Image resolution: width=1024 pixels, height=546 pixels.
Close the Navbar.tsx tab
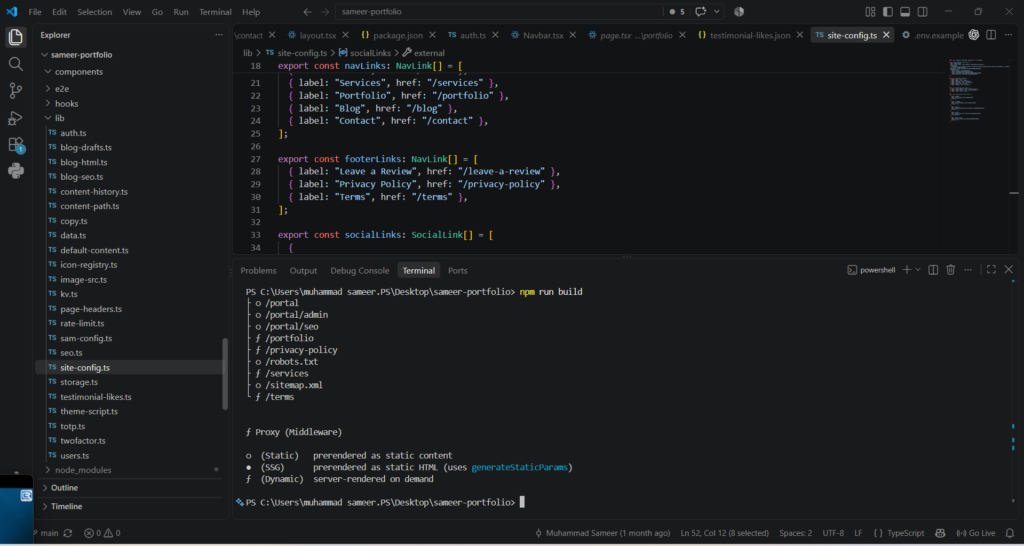(x=573, y=35)
